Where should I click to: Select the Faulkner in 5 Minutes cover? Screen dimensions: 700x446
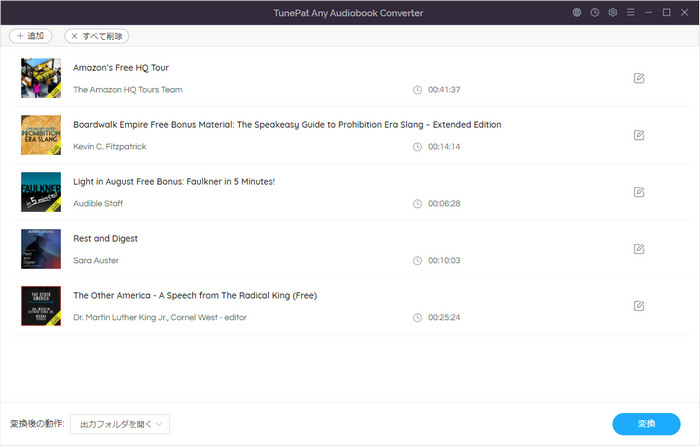coord(41,192)
